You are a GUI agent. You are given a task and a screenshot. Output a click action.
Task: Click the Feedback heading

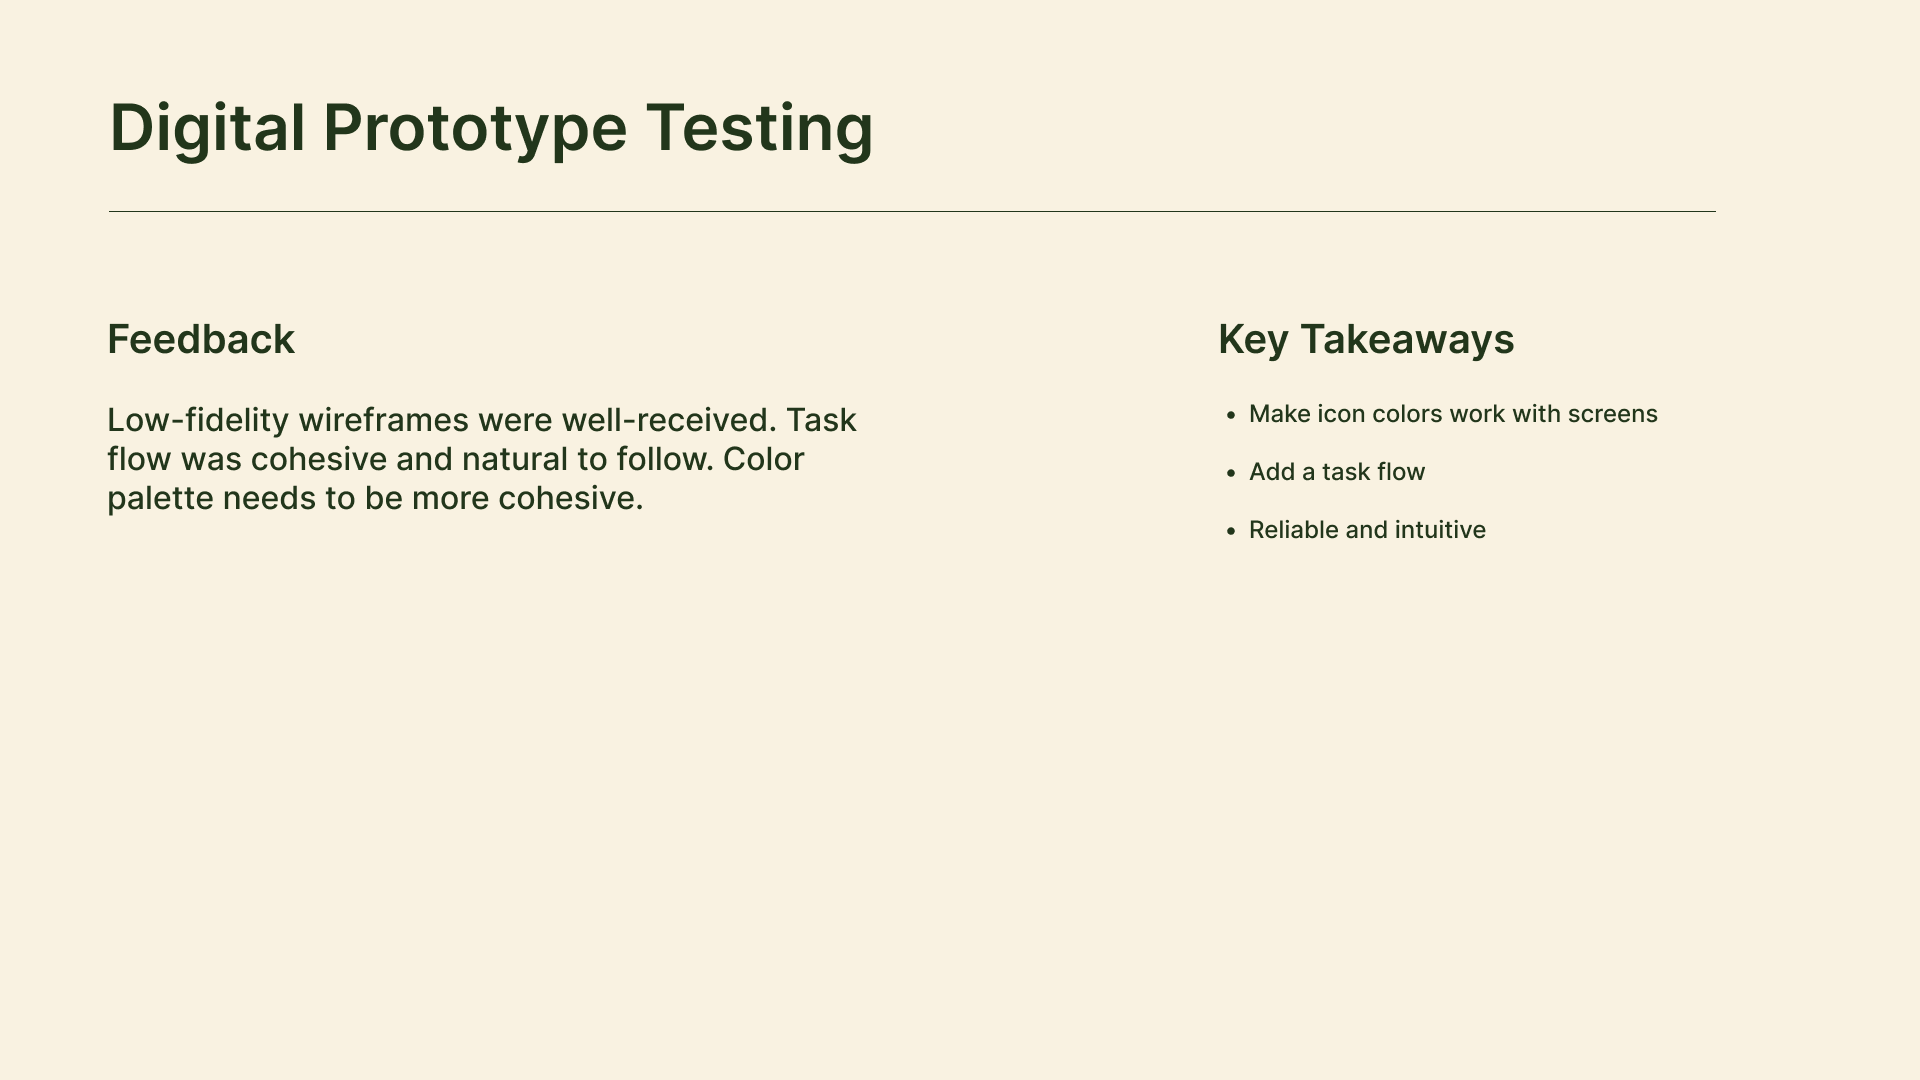(x=200, y=340)
